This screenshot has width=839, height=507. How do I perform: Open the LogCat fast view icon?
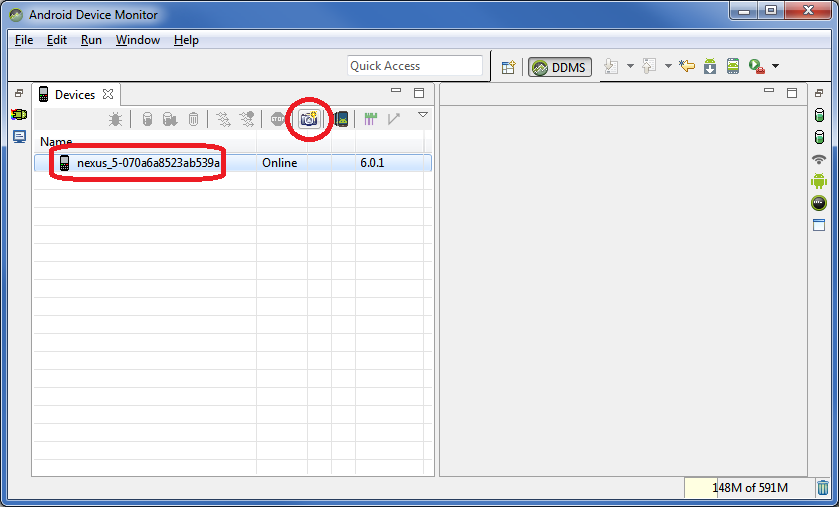pyautogui.click(x=19, y=114)
